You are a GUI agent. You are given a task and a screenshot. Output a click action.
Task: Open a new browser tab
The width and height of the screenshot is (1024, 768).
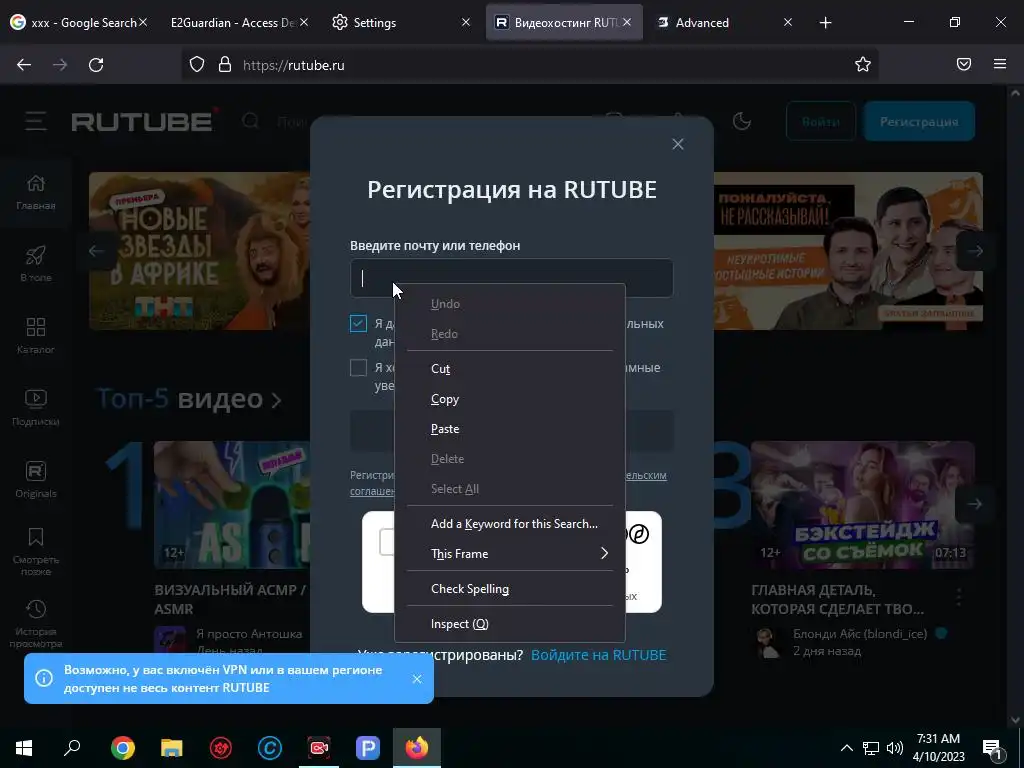[825, 23]
